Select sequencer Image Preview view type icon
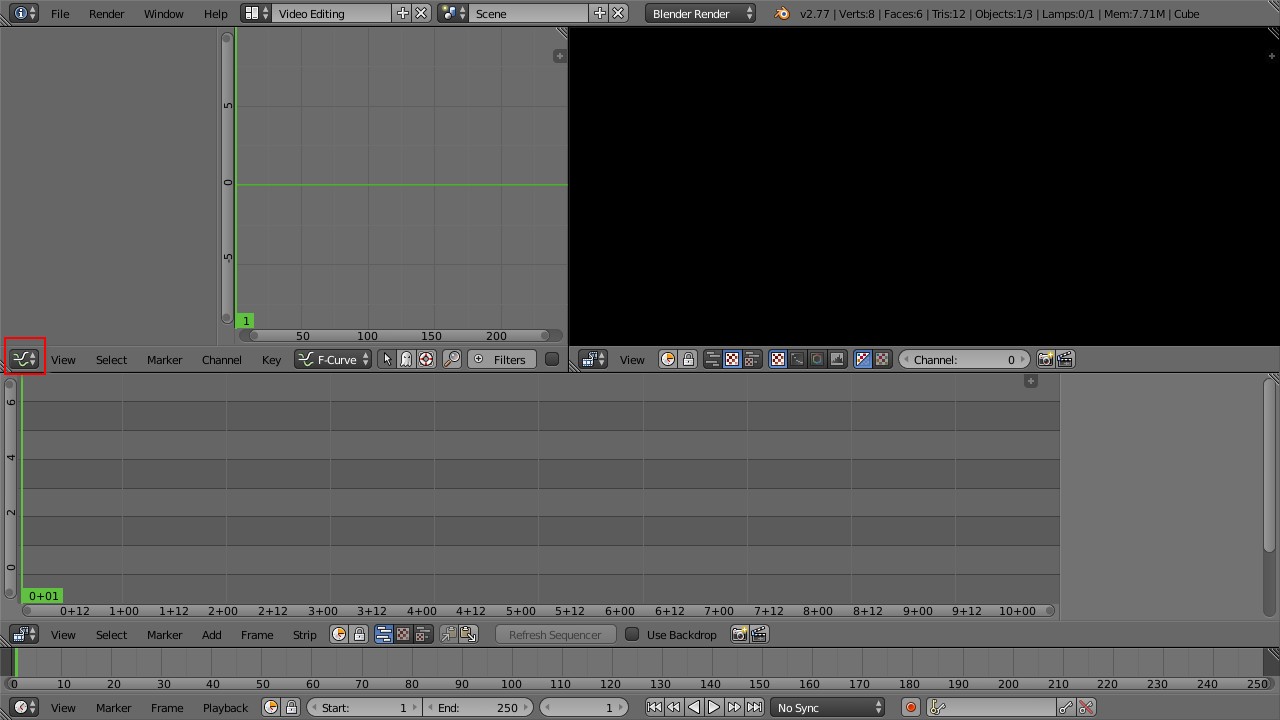This screenshot has height=720, width=1280. 403,635
